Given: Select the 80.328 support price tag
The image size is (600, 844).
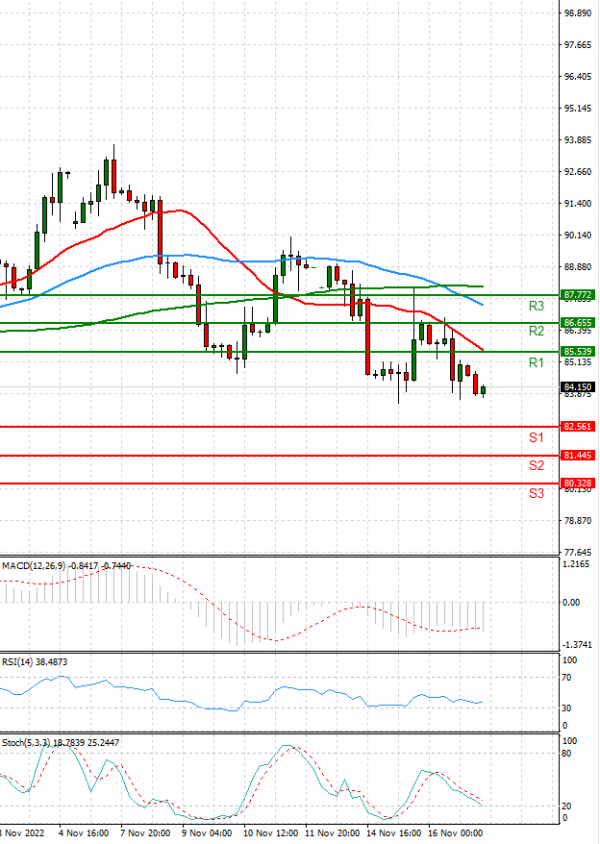Looking at the screenshot, I should click(577, 483).
